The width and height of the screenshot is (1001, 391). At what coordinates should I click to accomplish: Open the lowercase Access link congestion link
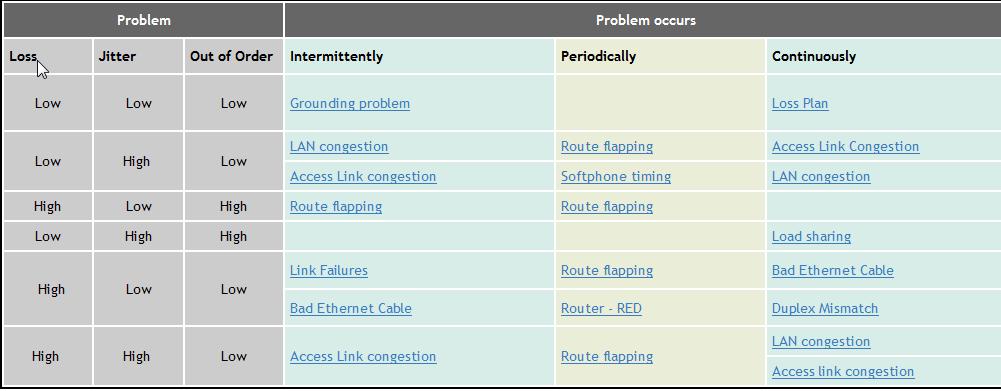tap(843, 371)
